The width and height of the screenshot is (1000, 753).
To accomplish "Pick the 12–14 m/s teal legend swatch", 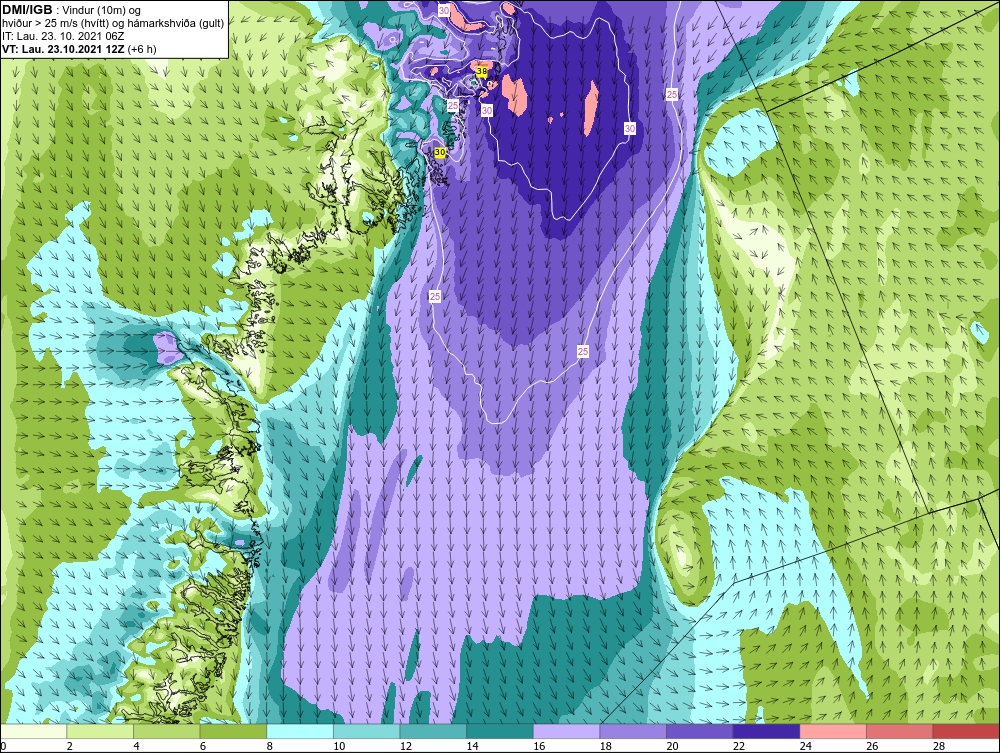I will tap(433, 731).
